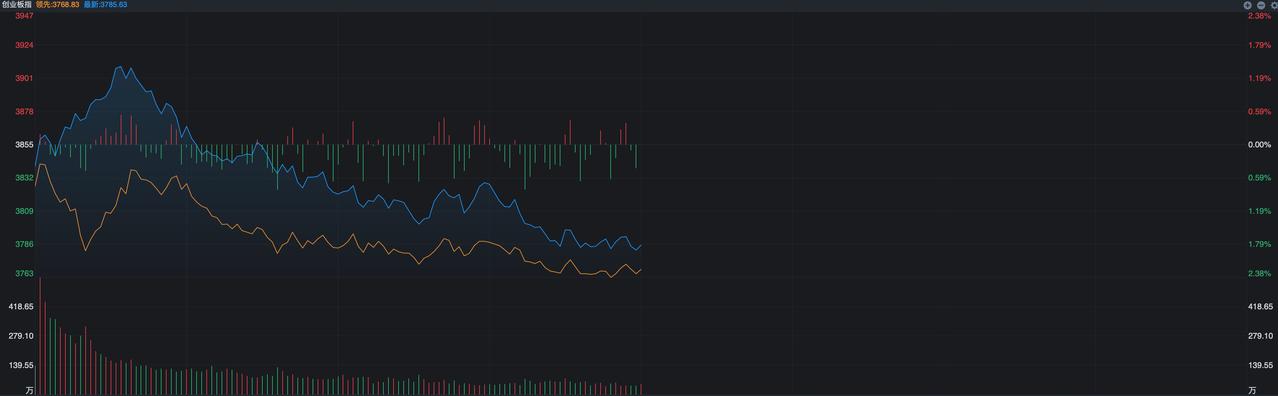
Task: Click the zoom-in plus icon
Action: pyautogui.click(x=1248, y=5)
